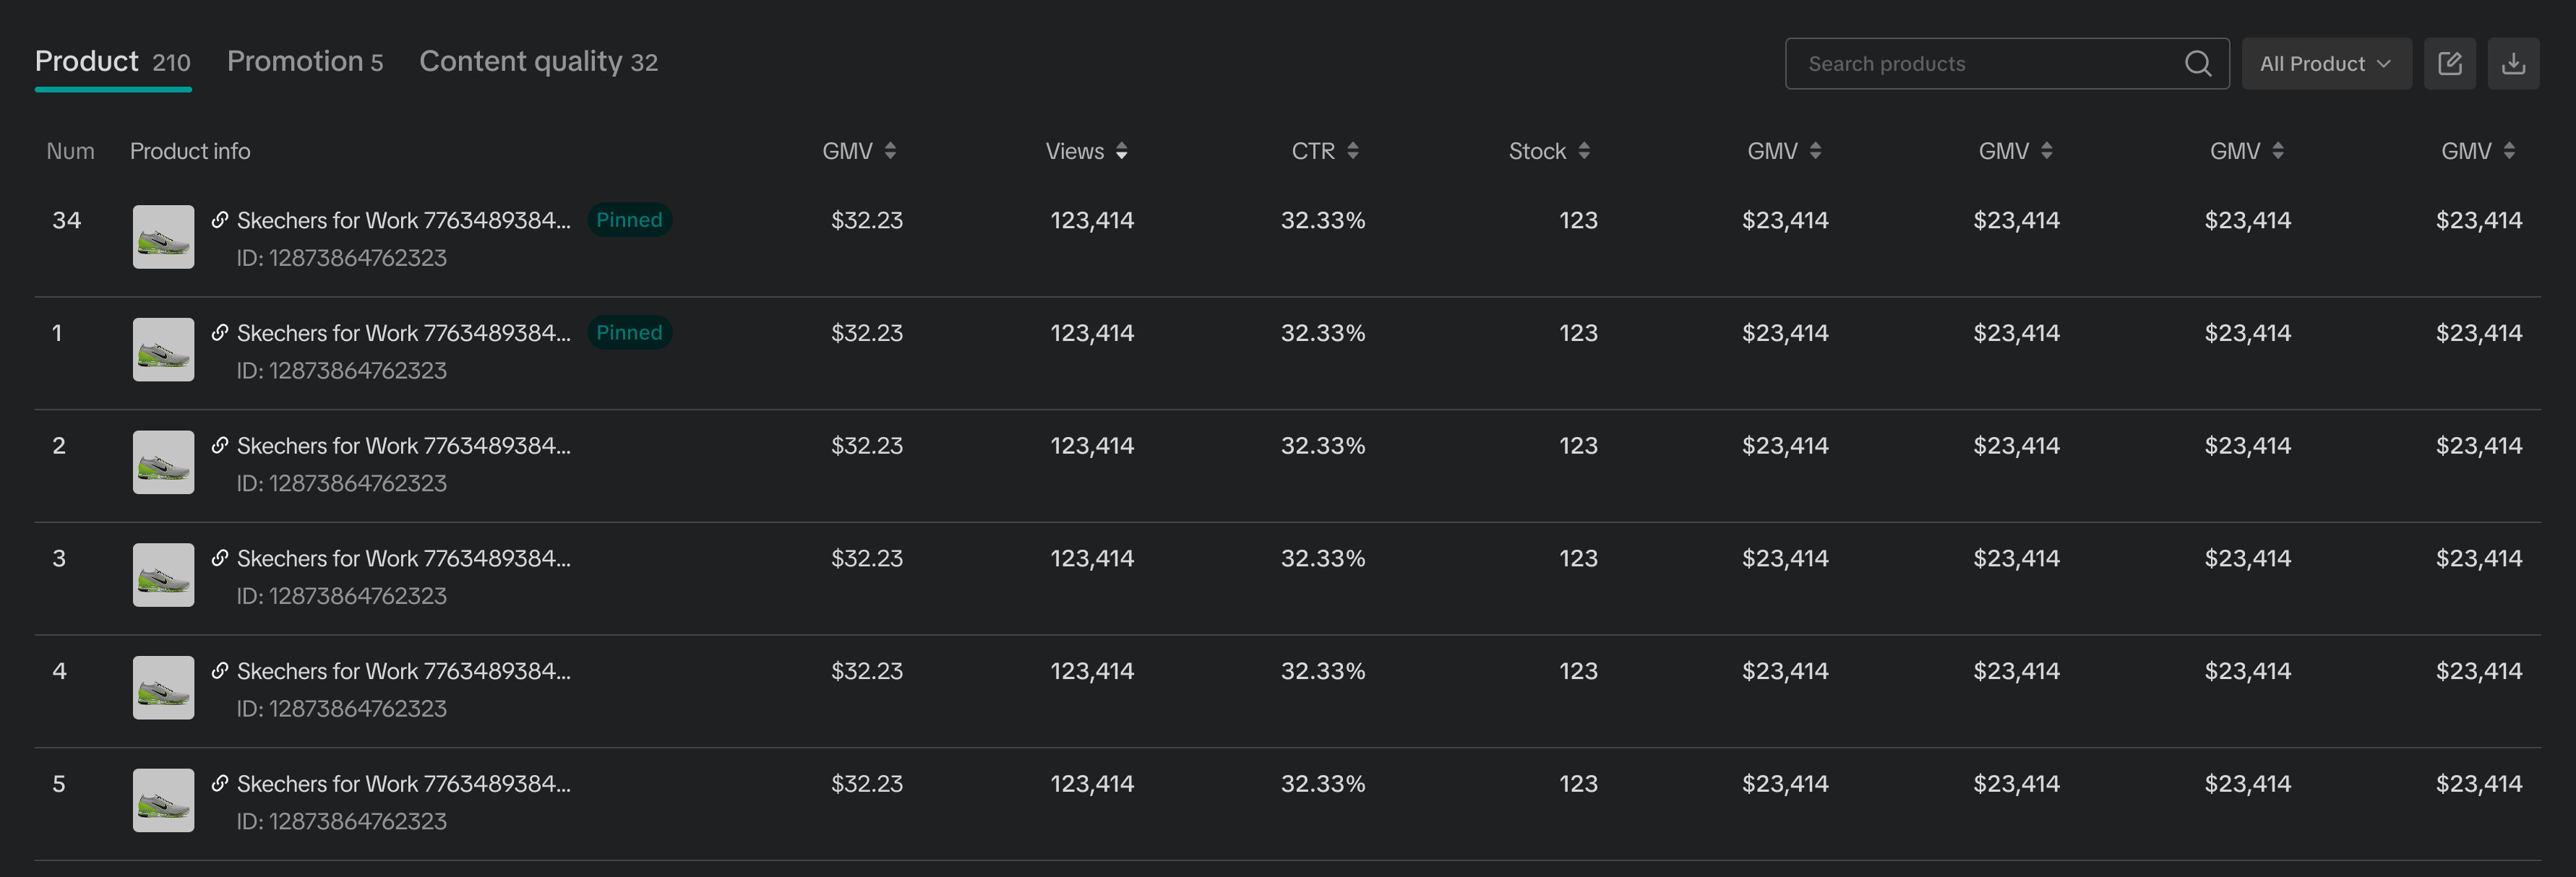Click Pinned badge on row 34
The height and width of the screenshot is (877, 2576).
coord(629,220)
